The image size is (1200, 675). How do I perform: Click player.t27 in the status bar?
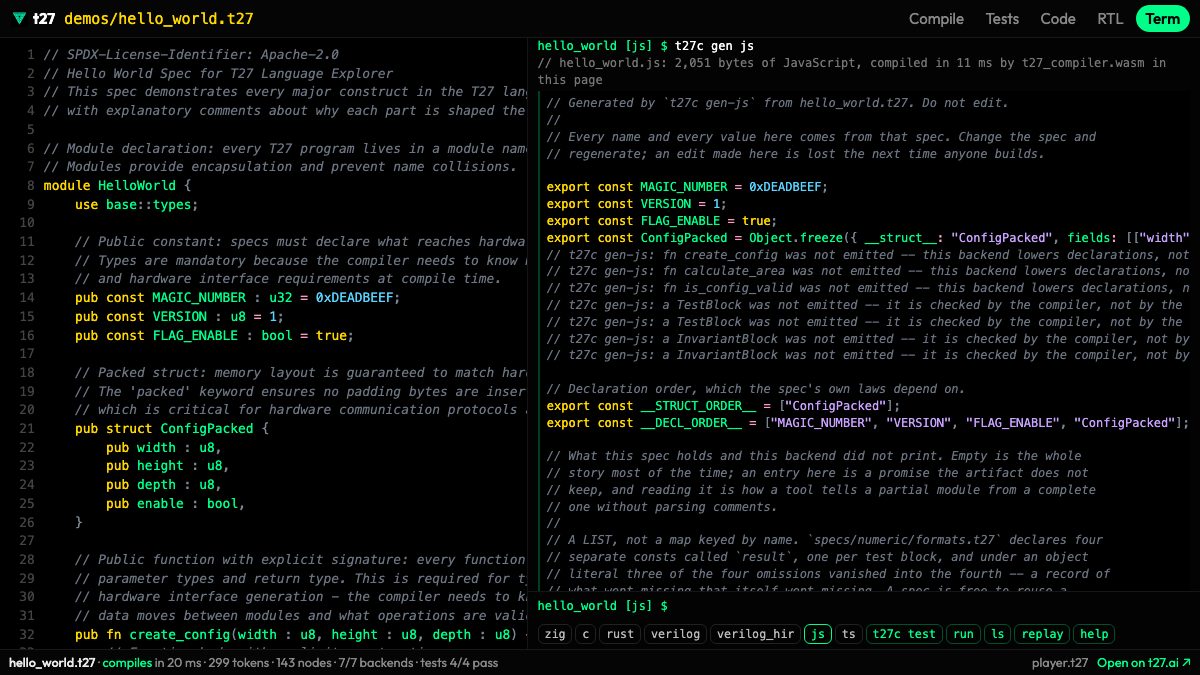pyautogui.click(x=1060, y=663)
